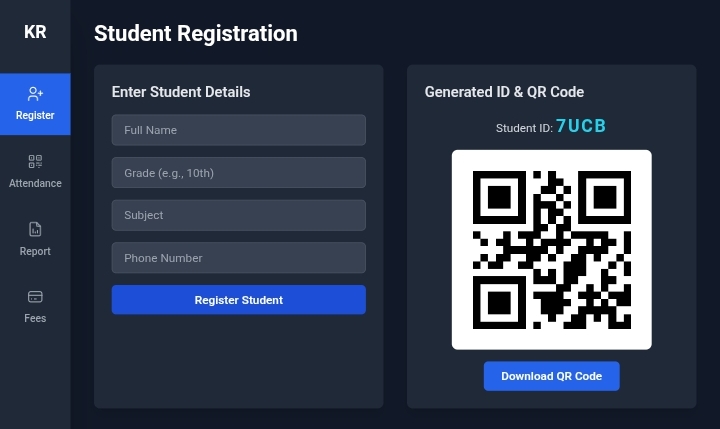
Task: Click the Phone Number field
Action: (x=239, y=258)
